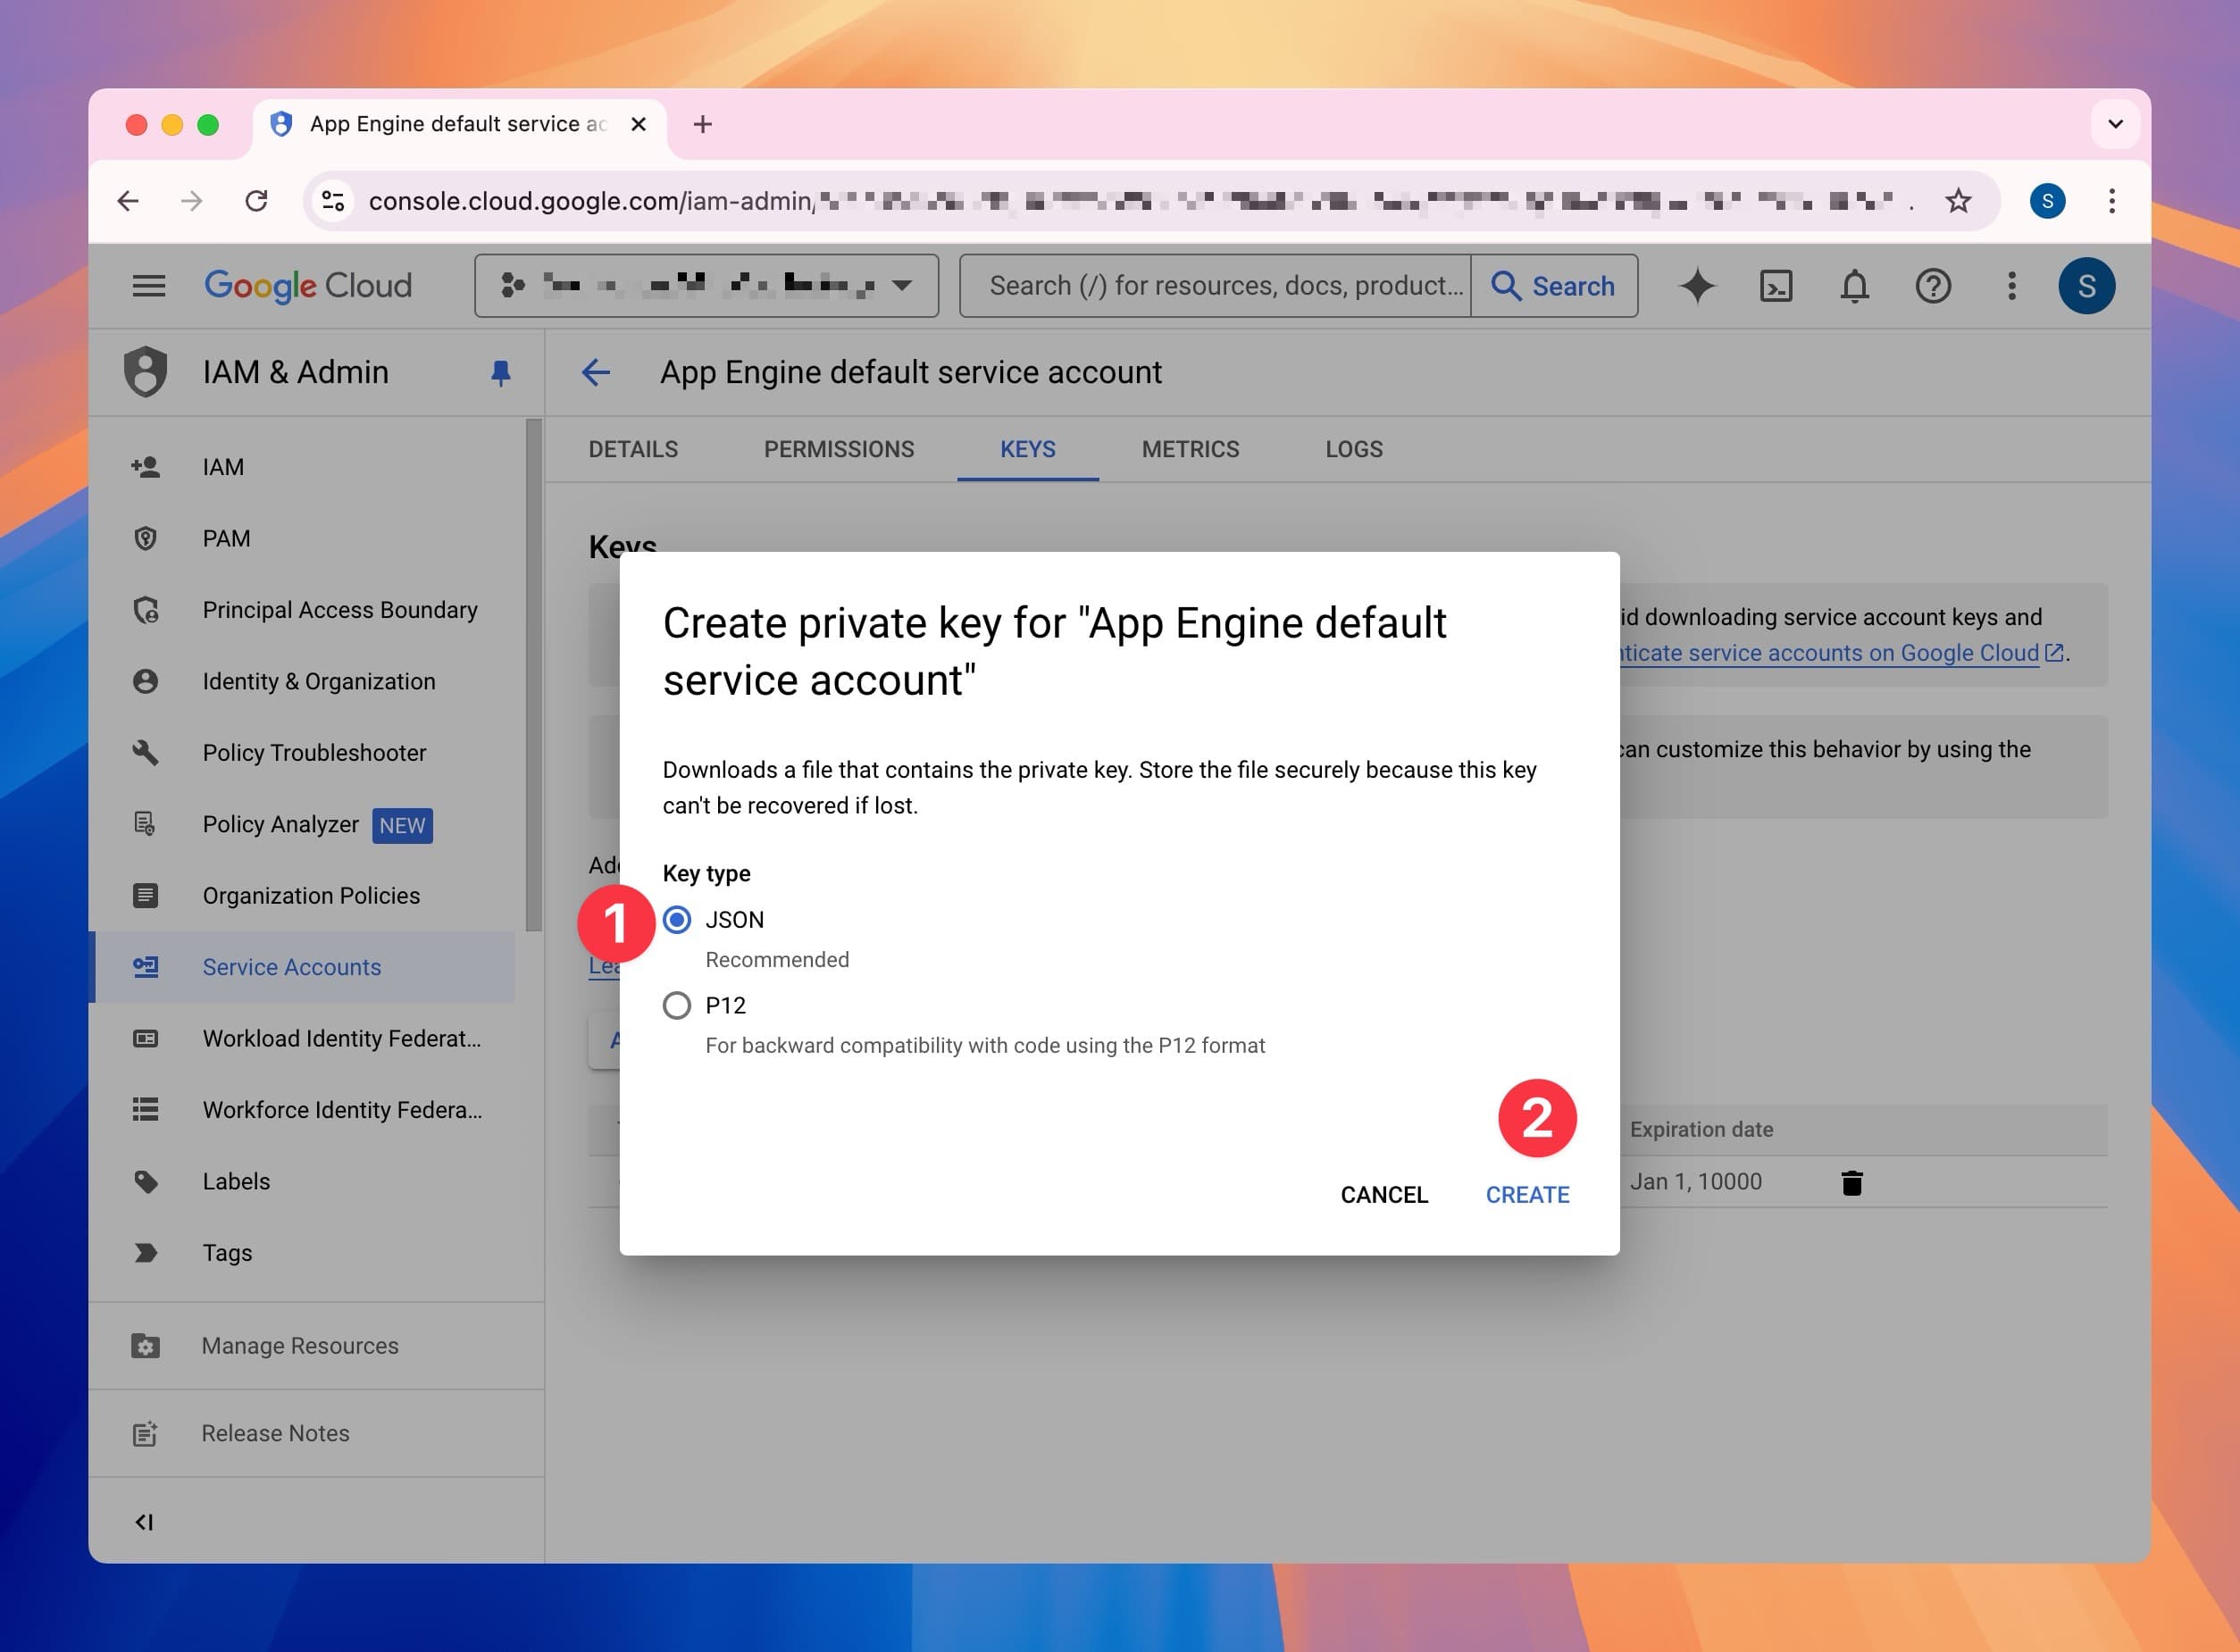This screenshot has height=1652, width=2240.
Task: Select the JSON key type radio button
Action: pyautogui.click(x=677, y=919)
